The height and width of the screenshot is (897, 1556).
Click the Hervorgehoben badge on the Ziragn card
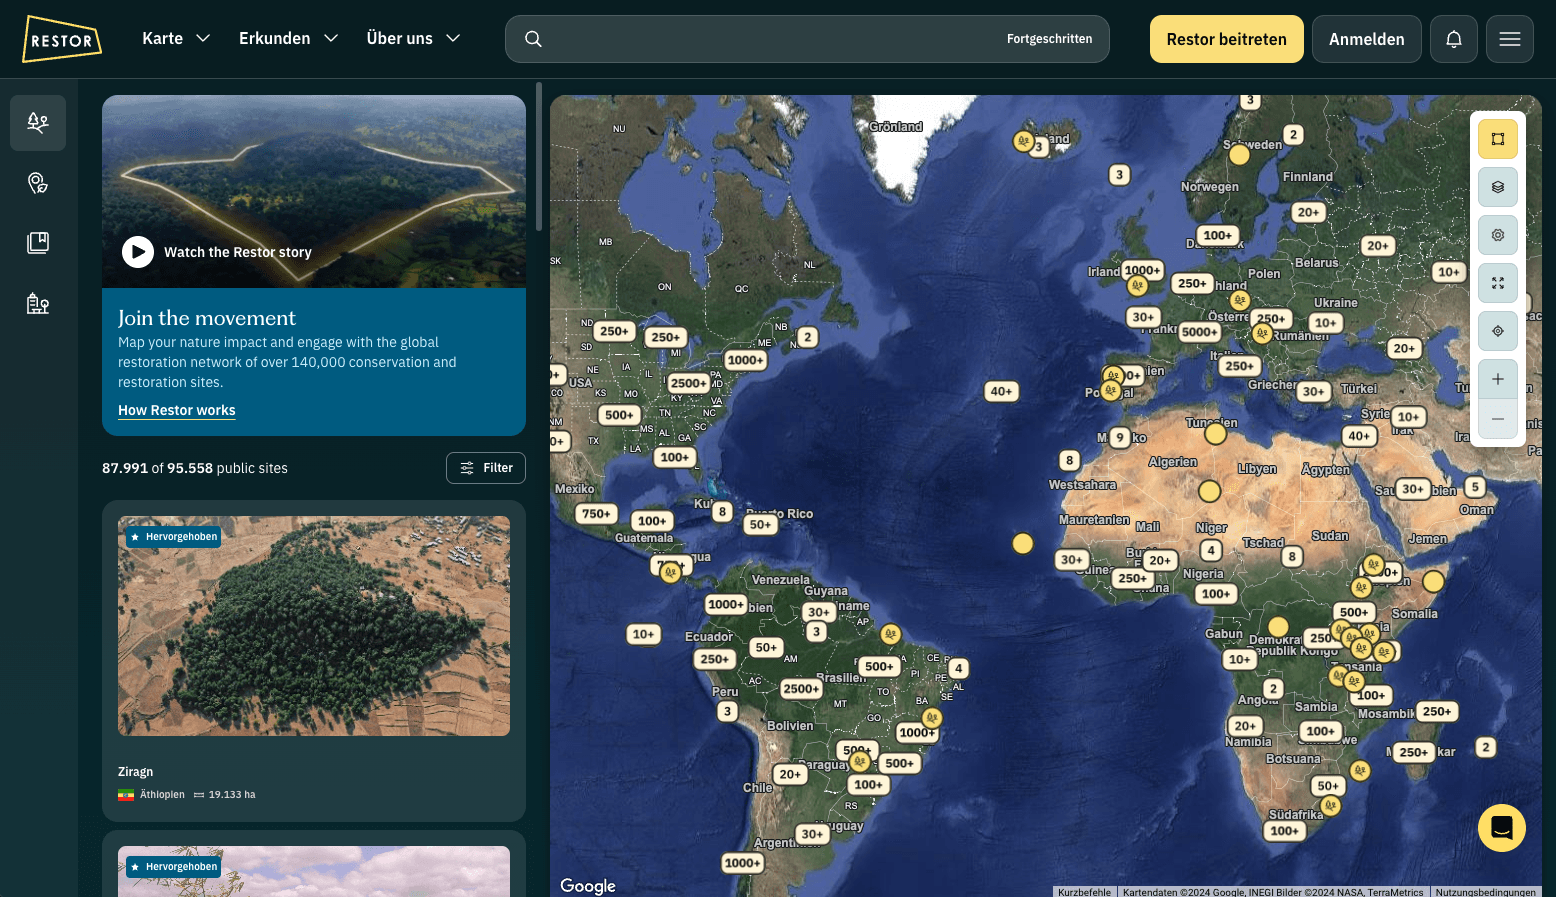(173, 537)
